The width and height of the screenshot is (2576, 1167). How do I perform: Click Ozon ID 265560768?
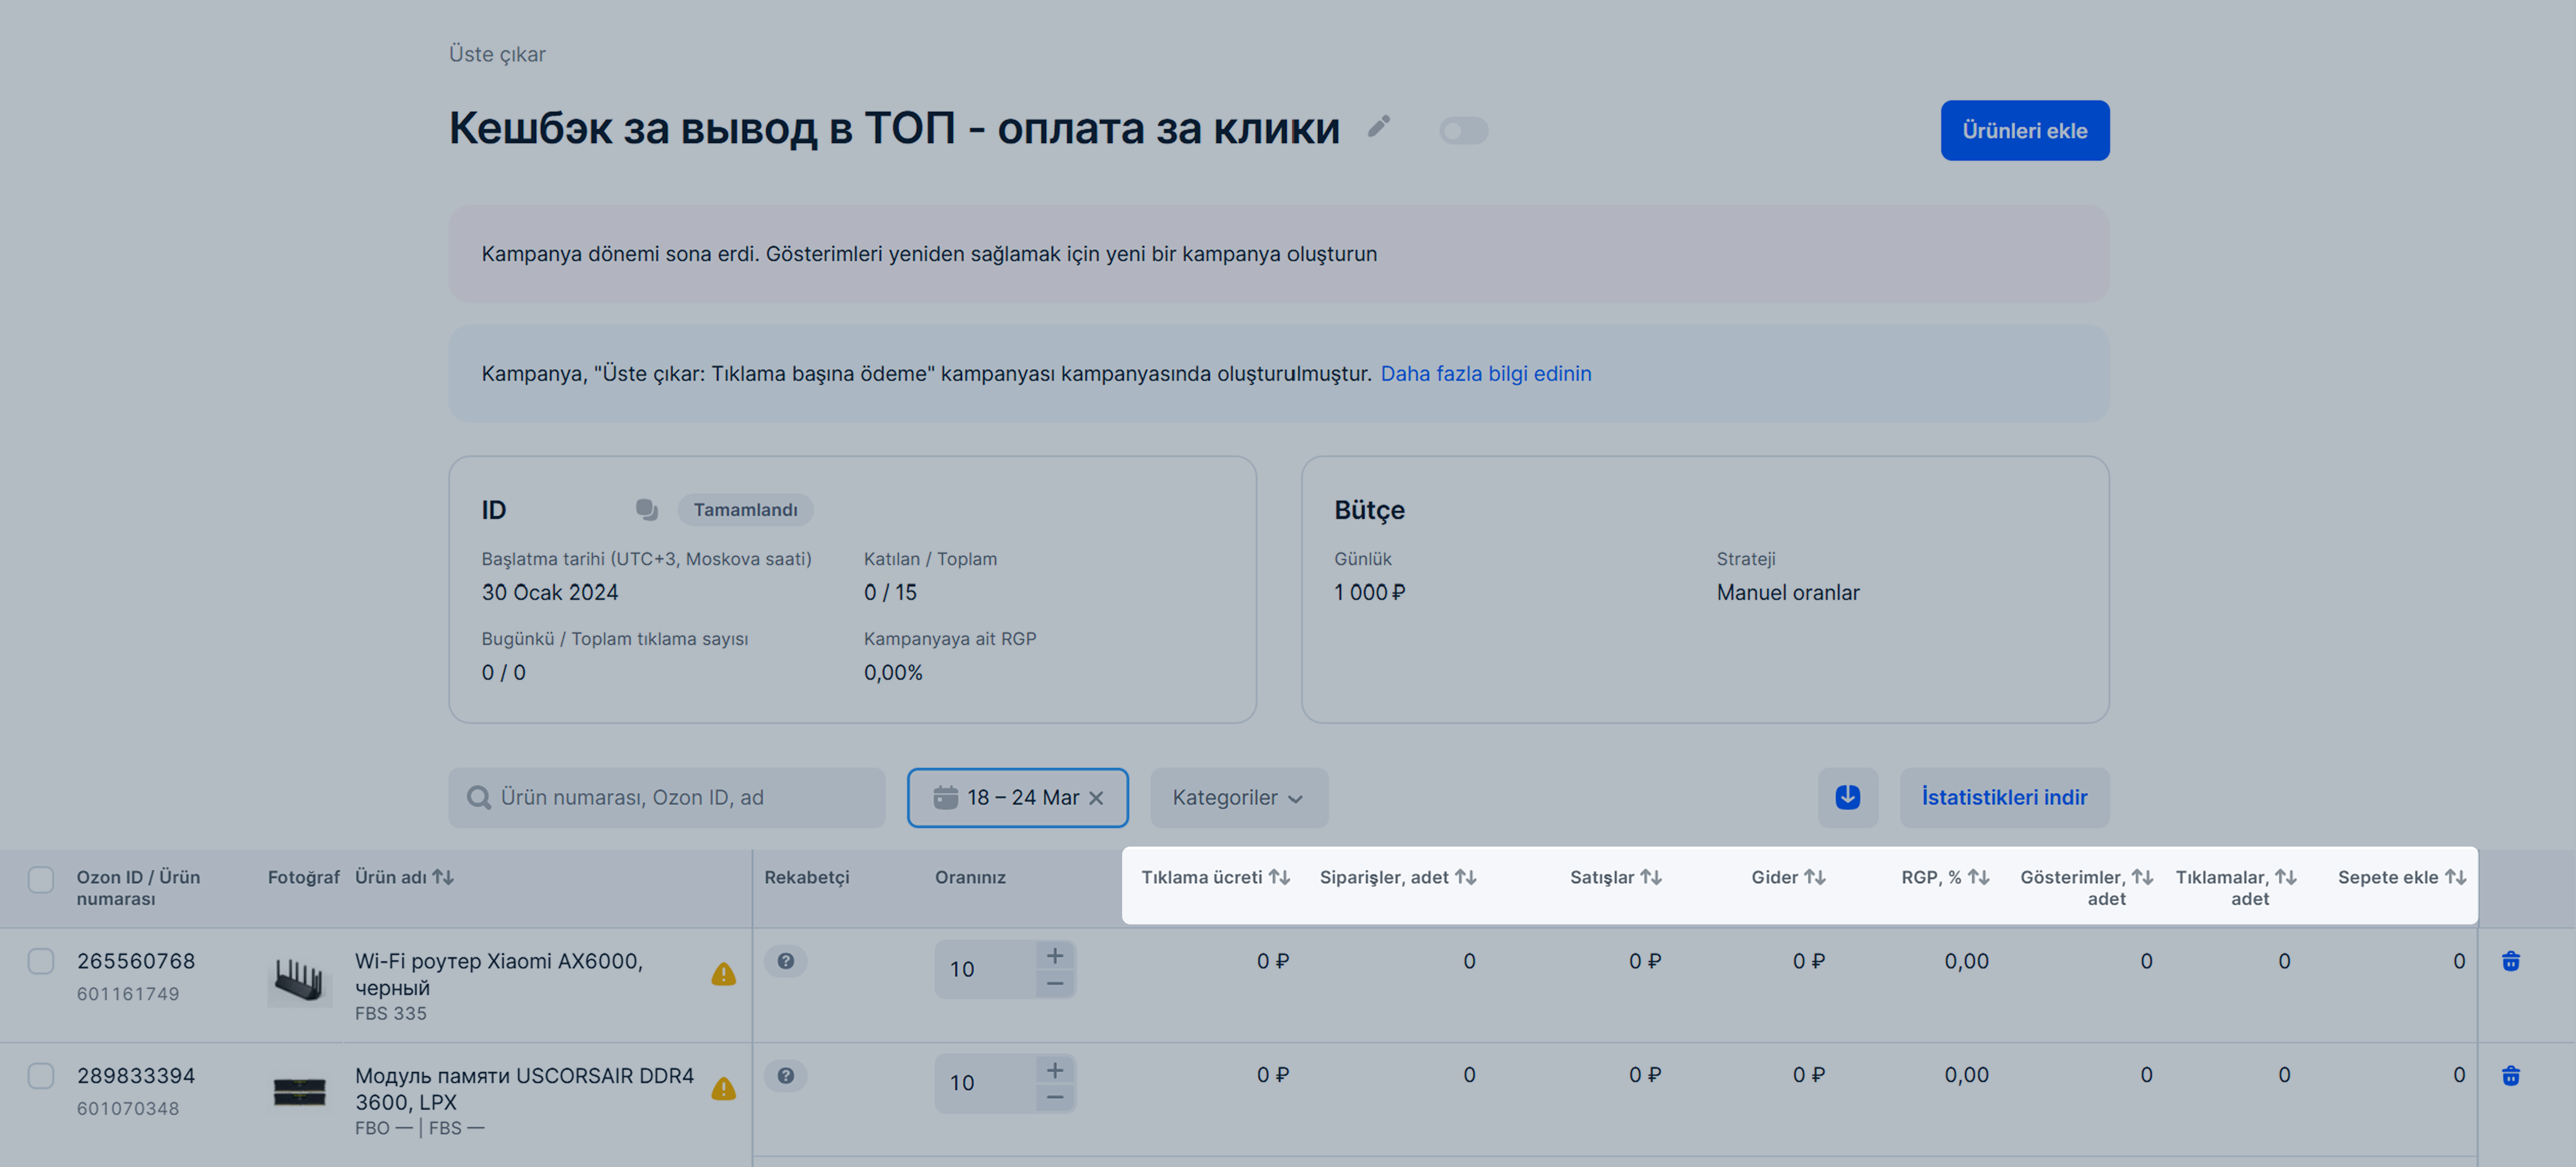pyautogui.click(x=136, y=961)
